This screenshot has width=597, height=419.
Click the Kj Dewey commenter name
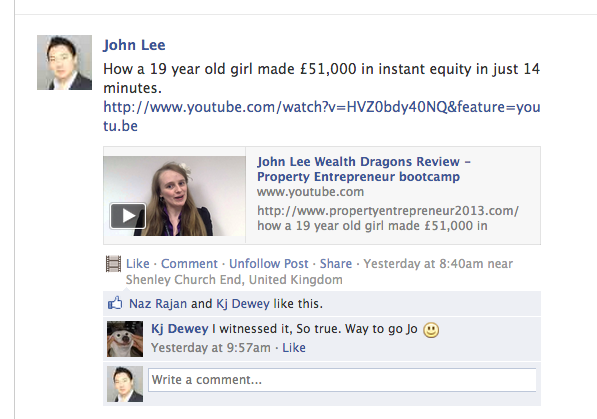180,329
